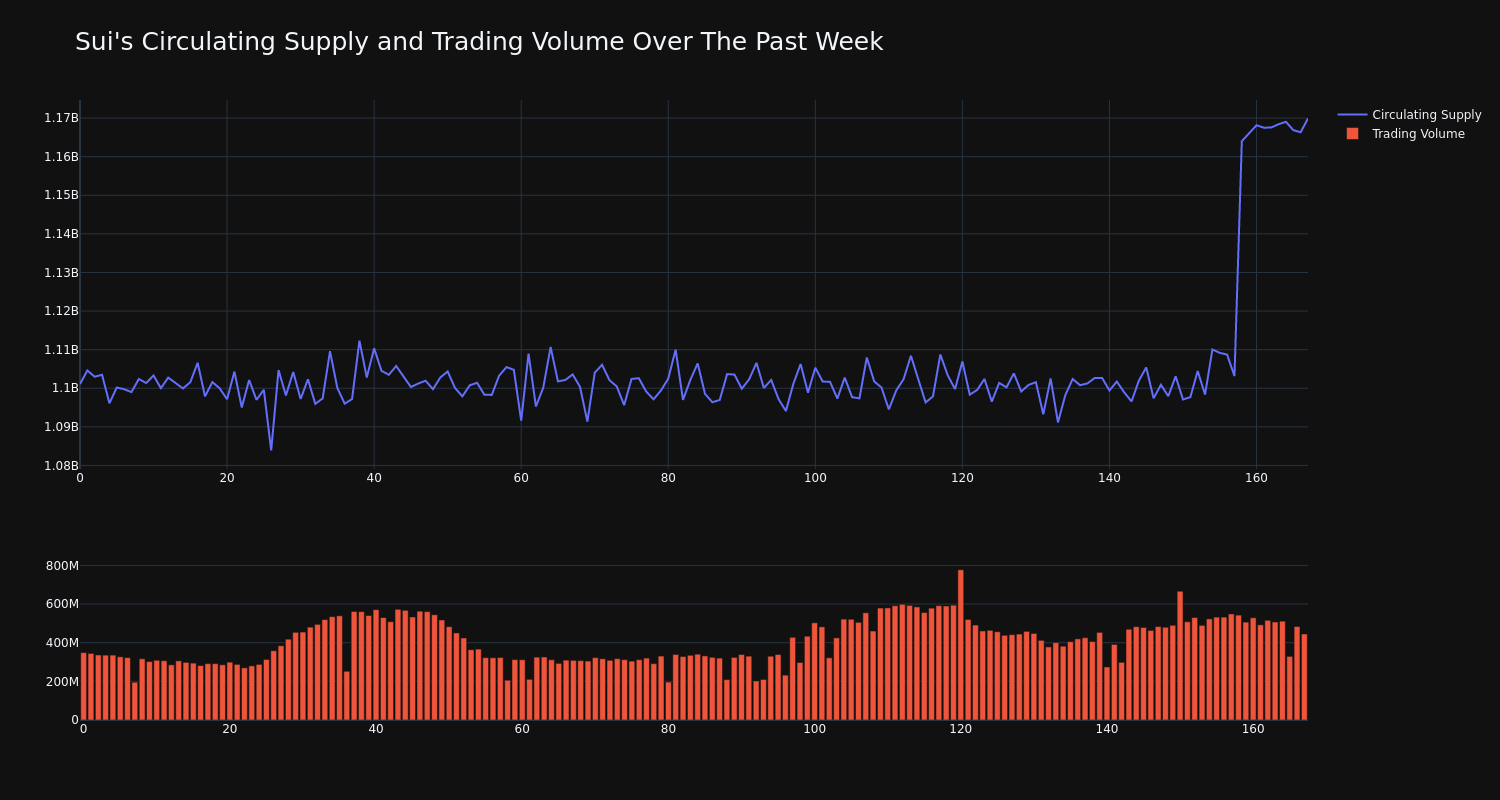Click x-axis label 80 on supply chart
Screen dimensions: 1500x800
668,478
